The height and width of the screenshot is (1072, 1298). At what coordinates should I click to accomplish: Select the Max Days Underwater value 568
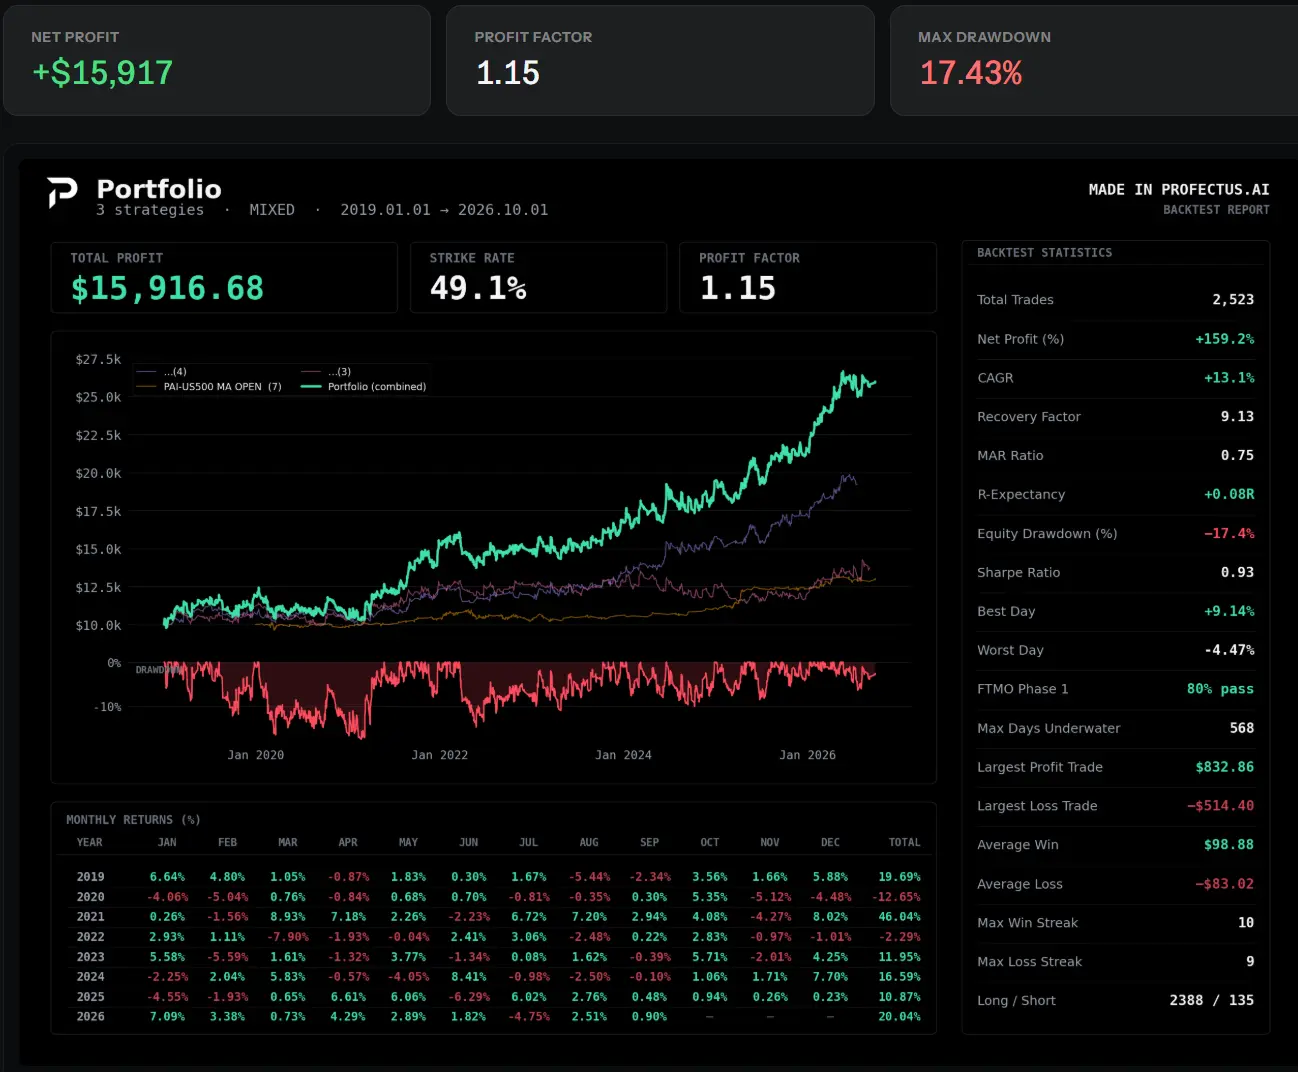coord(1242,729)
